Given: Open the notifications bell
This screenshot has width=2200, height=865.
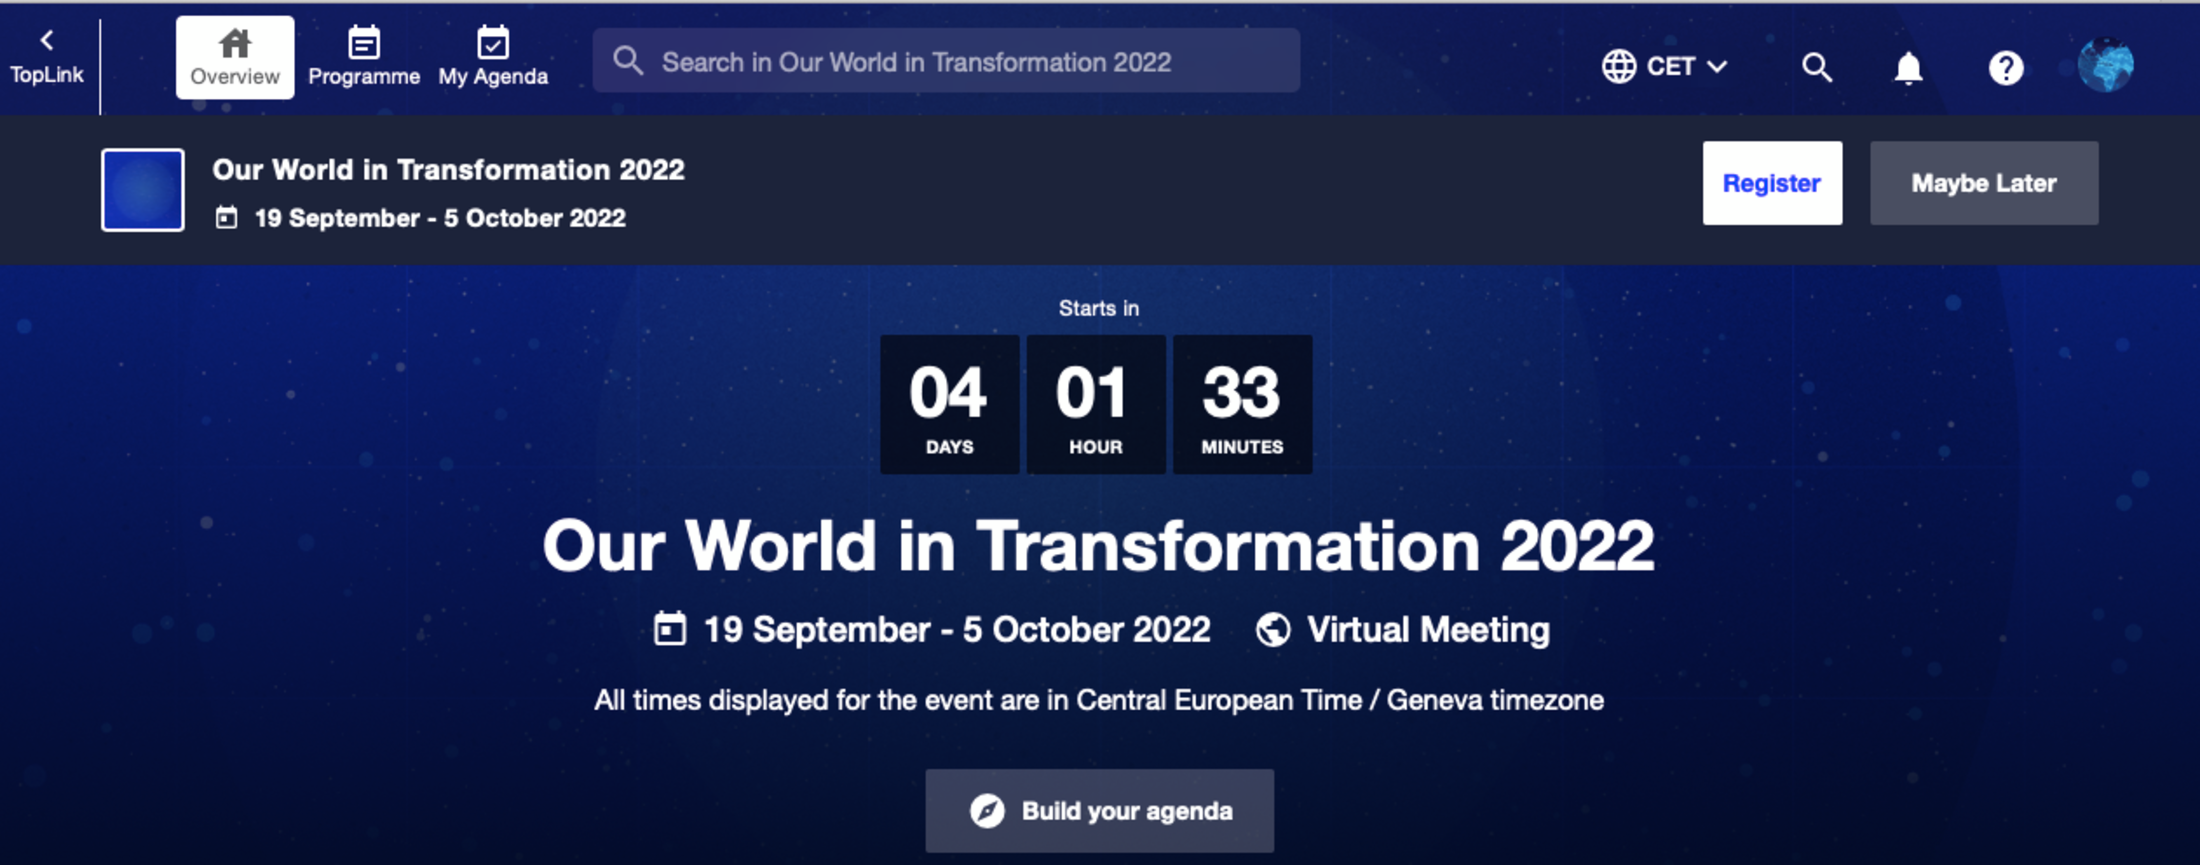Looking at the screenshot, I should (x=1908, y=68).
